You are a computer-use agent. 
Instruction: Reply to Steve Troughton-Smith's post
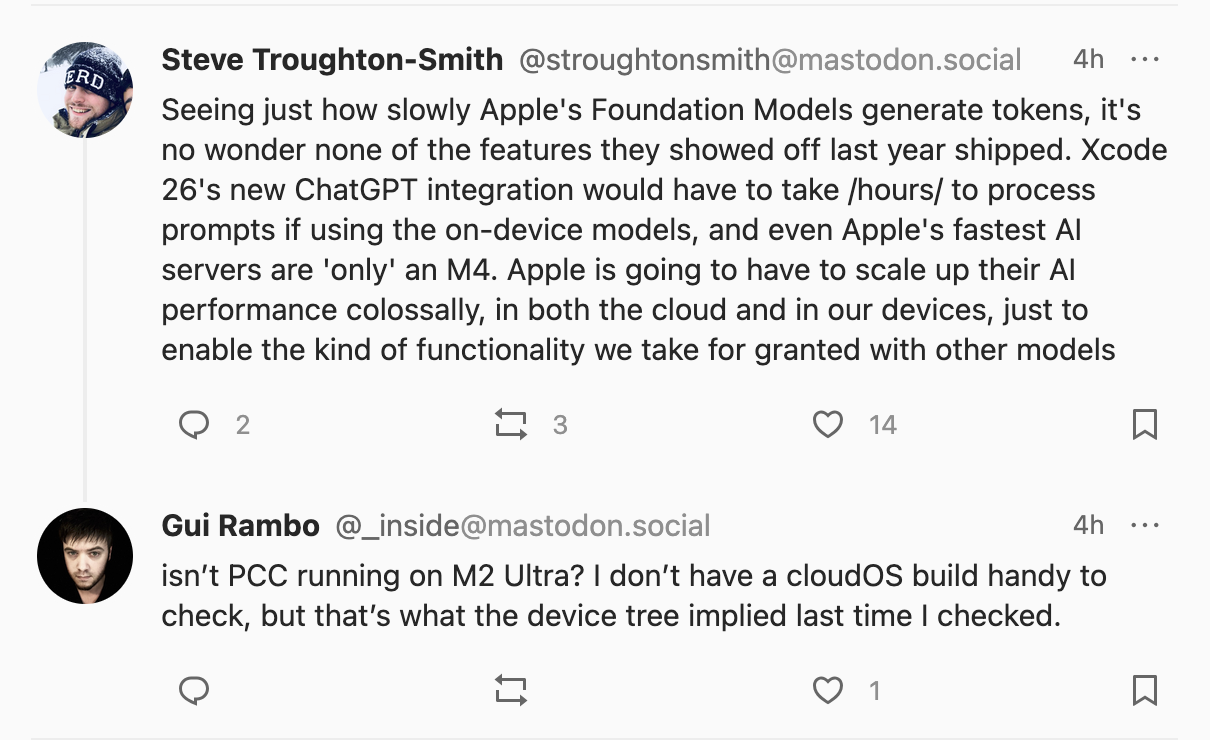point(194,426)
